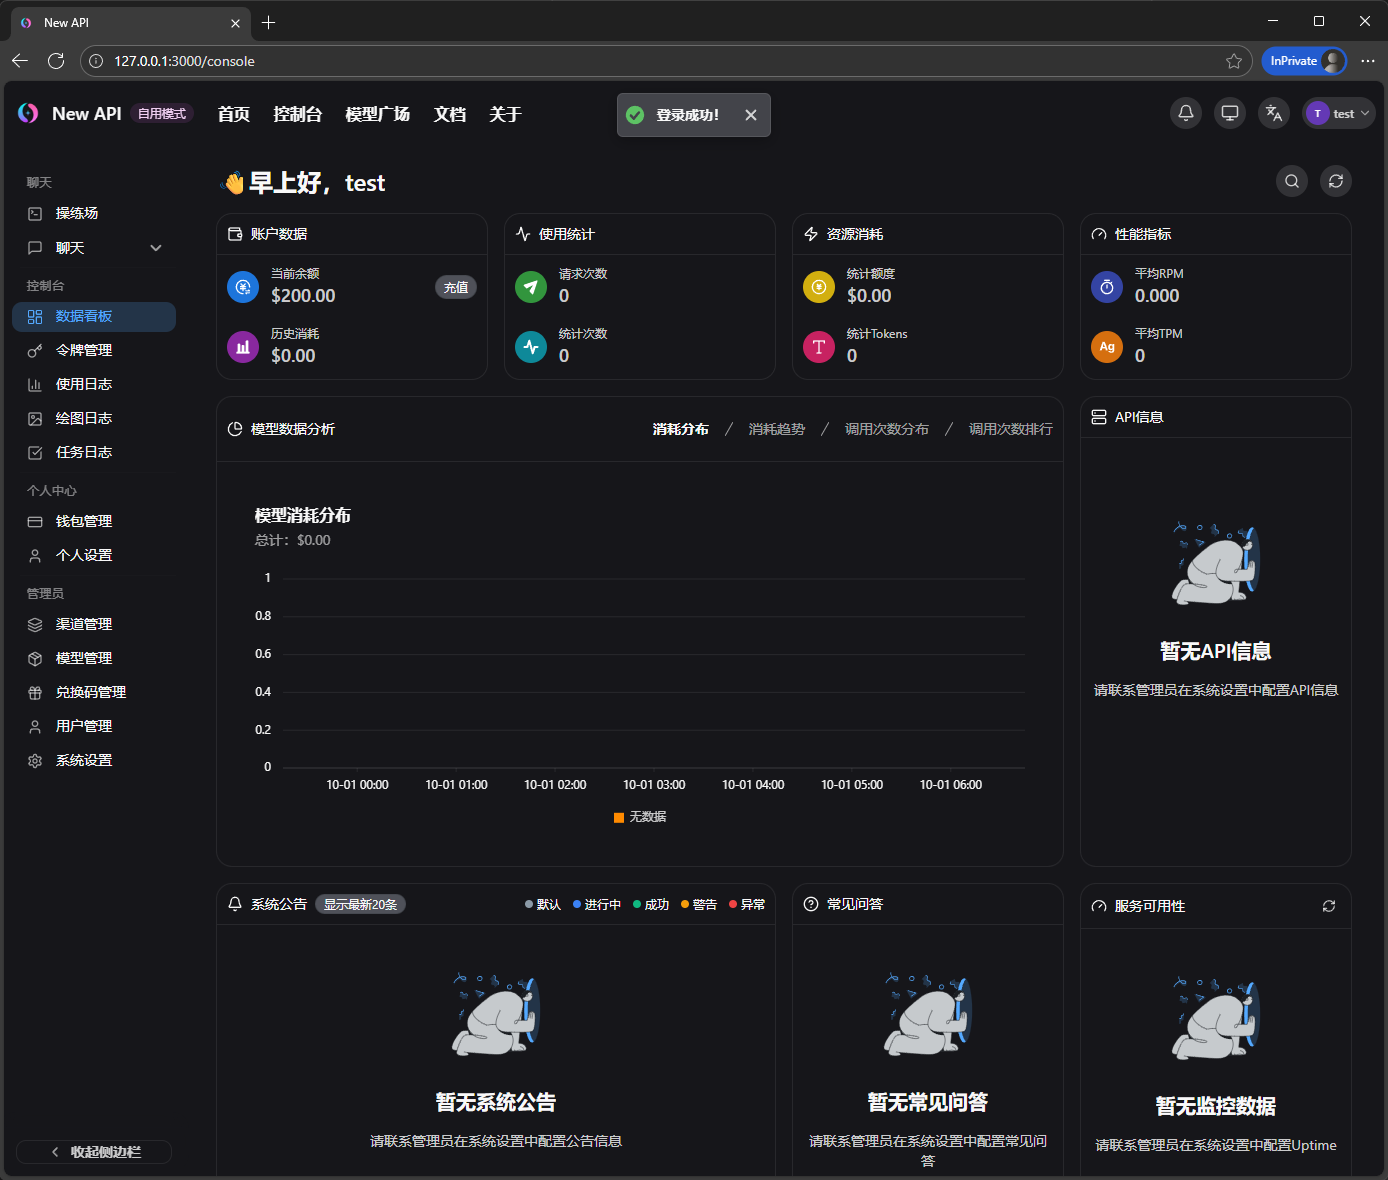Favorite this page with star icon
The width and height of the screenshot is (1388, 1180).
click(x=1234, y=61)
